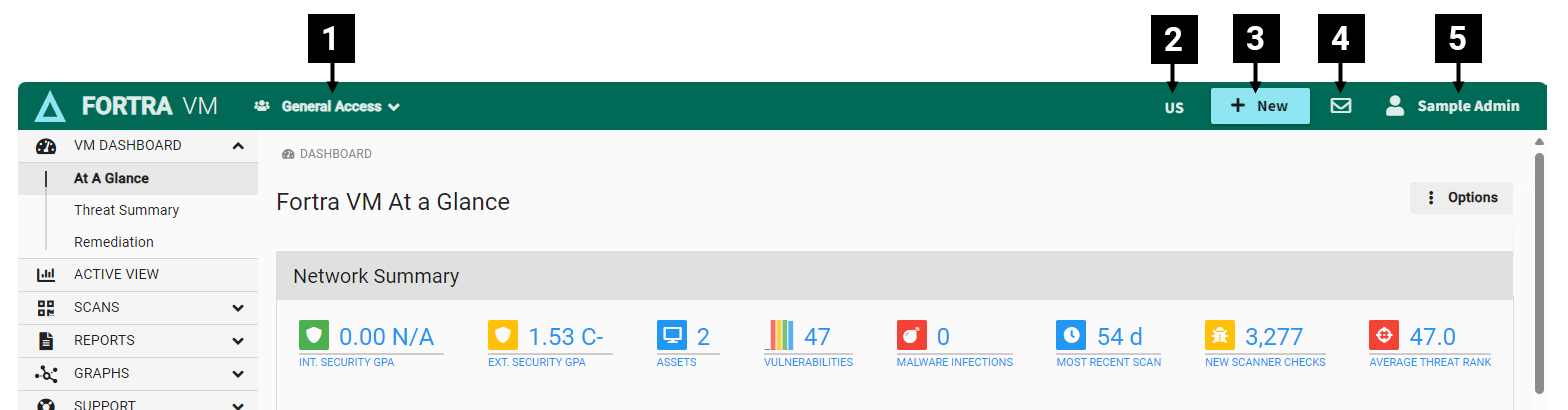Open the Remediation dashboard page
This screenshot has height=410, width=1568.
coord(114,242)
